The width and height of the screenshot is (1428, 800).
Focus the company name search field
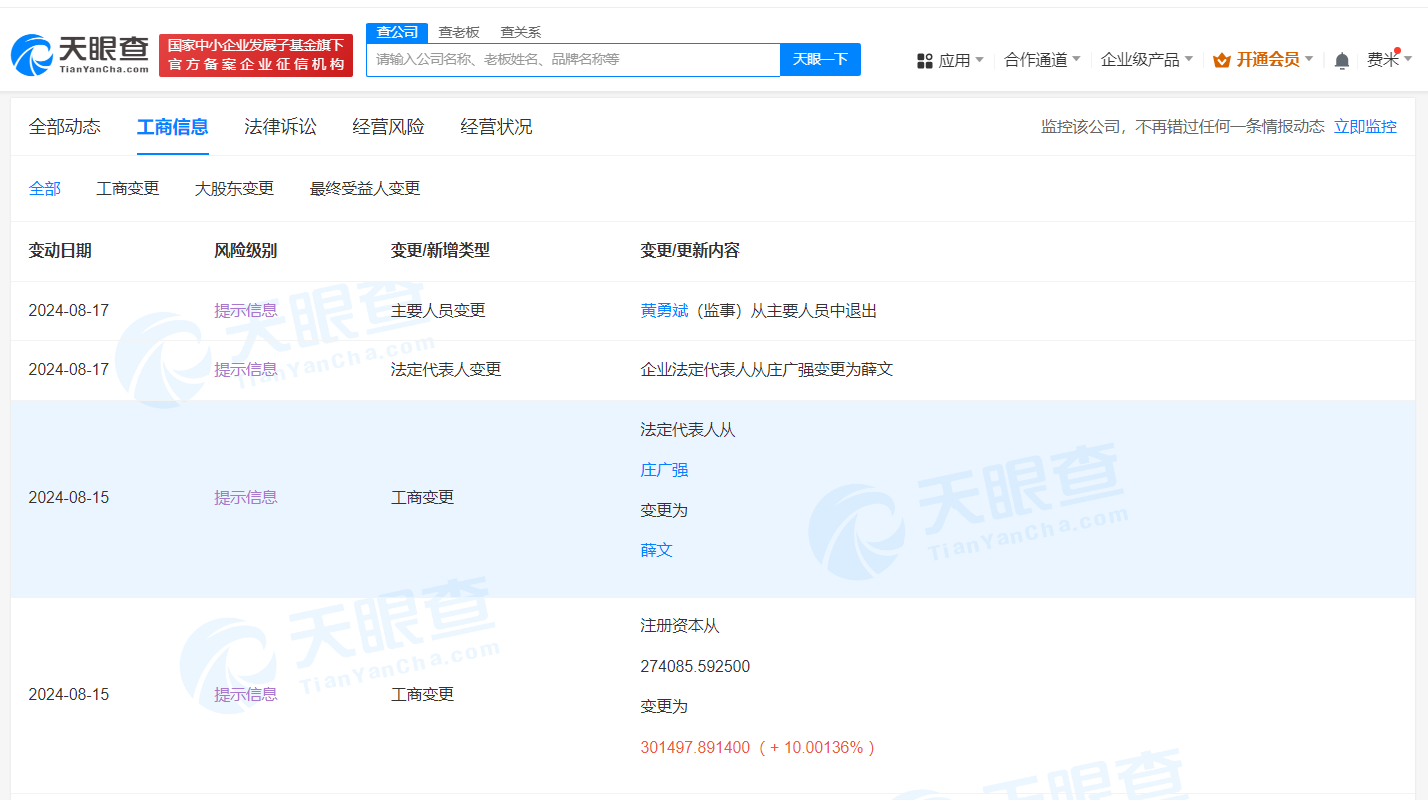(572, 60)
